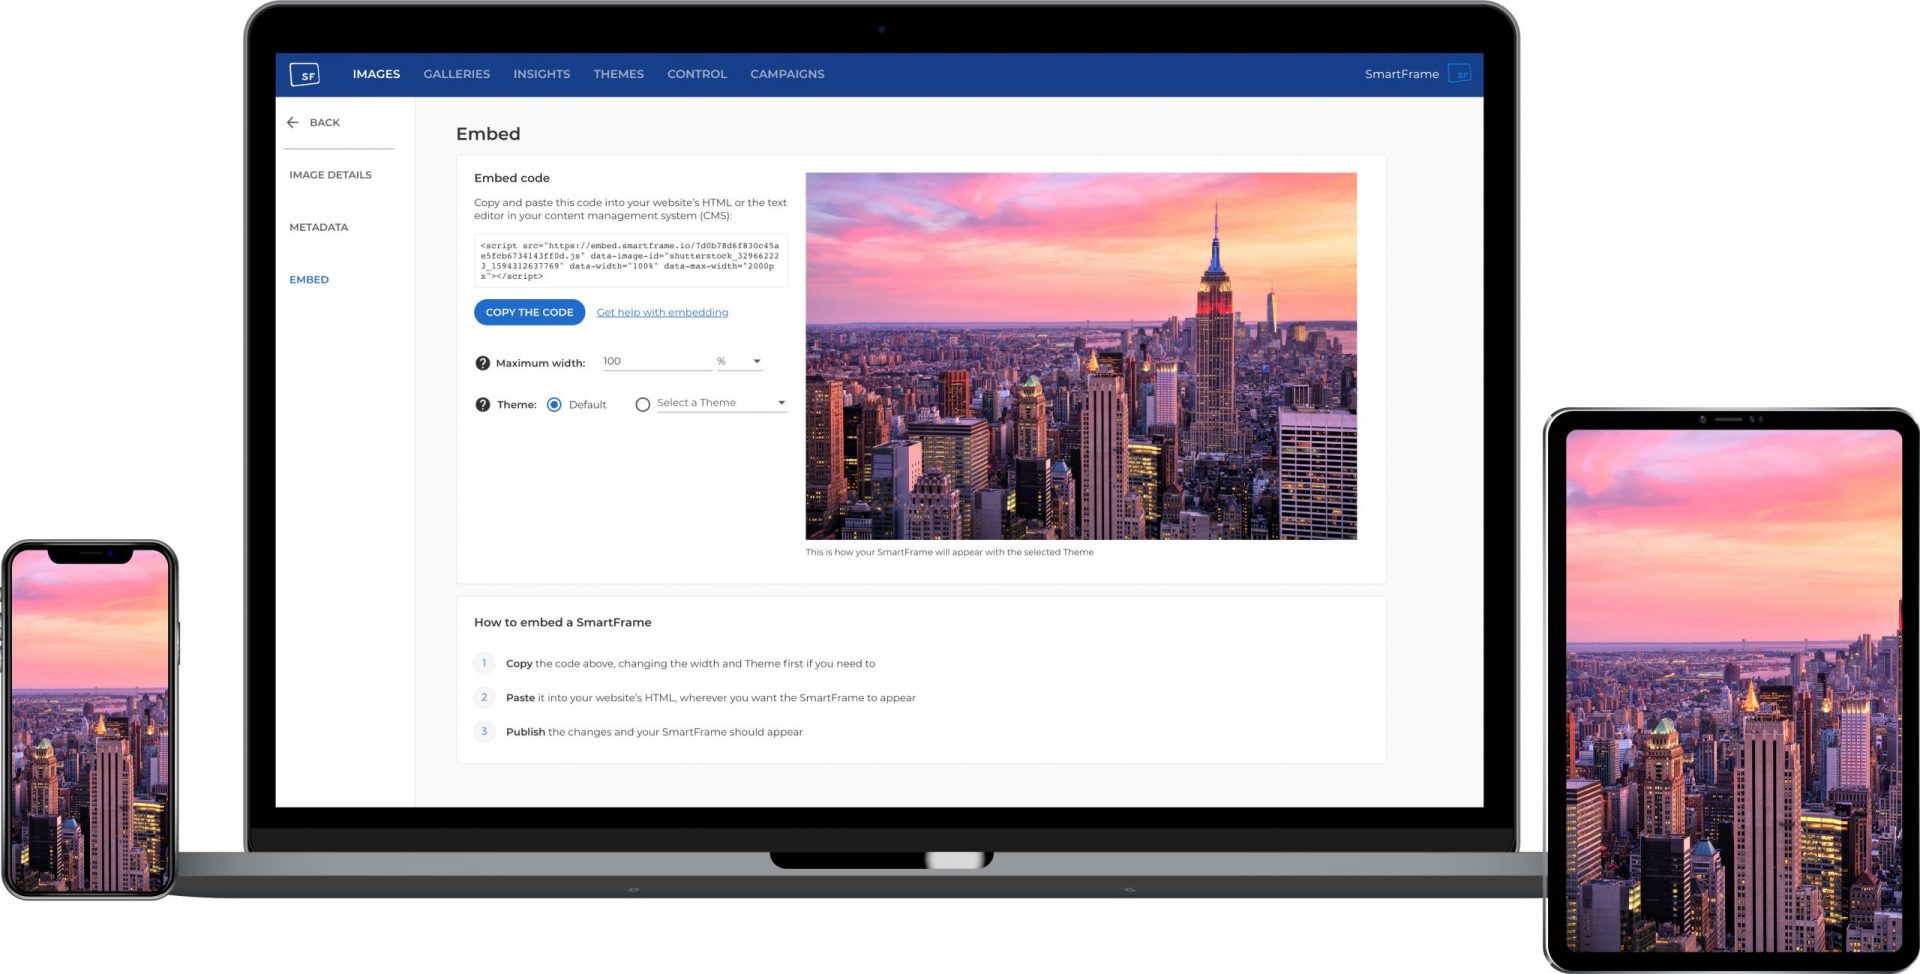
Task: Select the Default theme radio button
Action: coord(554,405)
